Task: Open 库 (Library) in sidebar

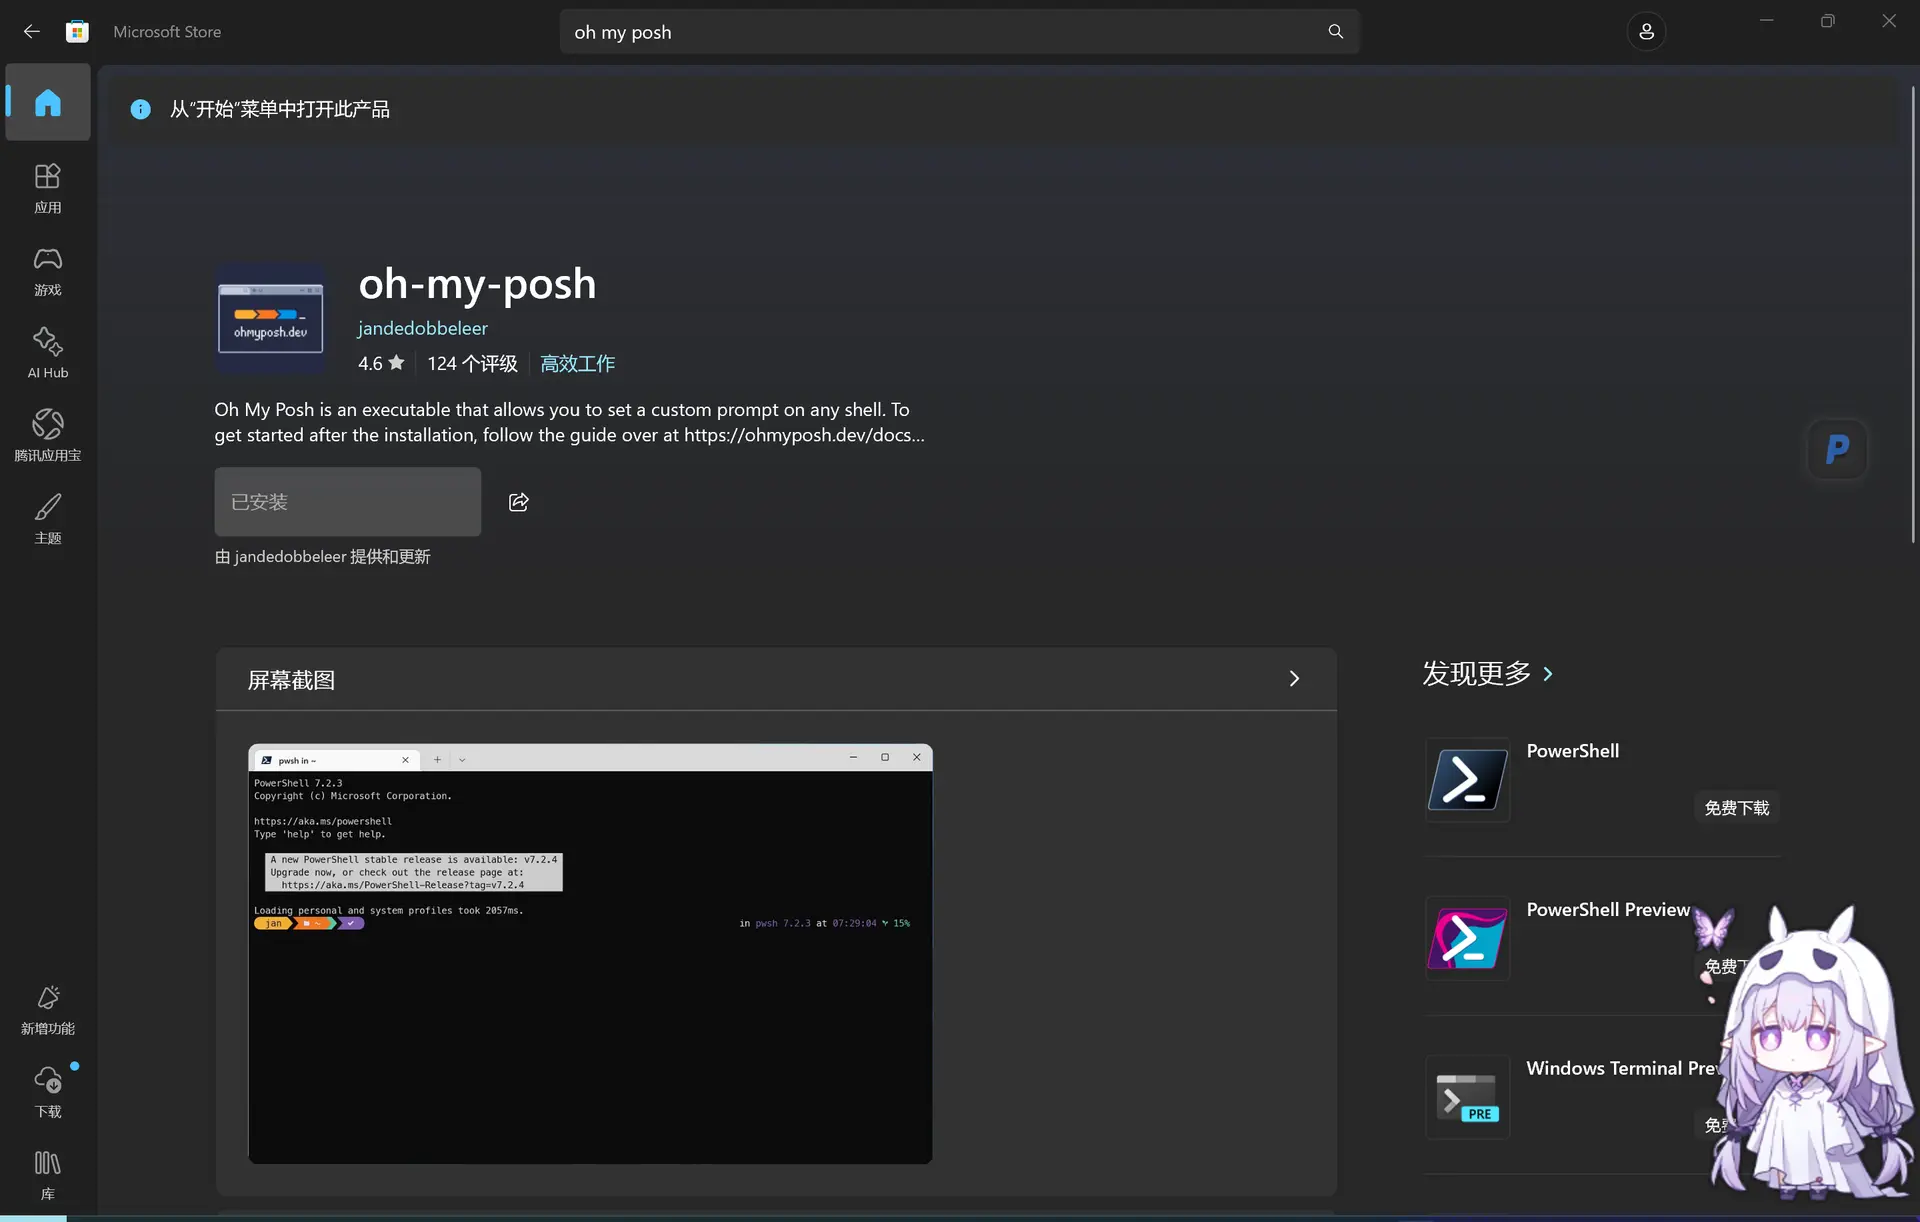Action: coord(48,1175)
